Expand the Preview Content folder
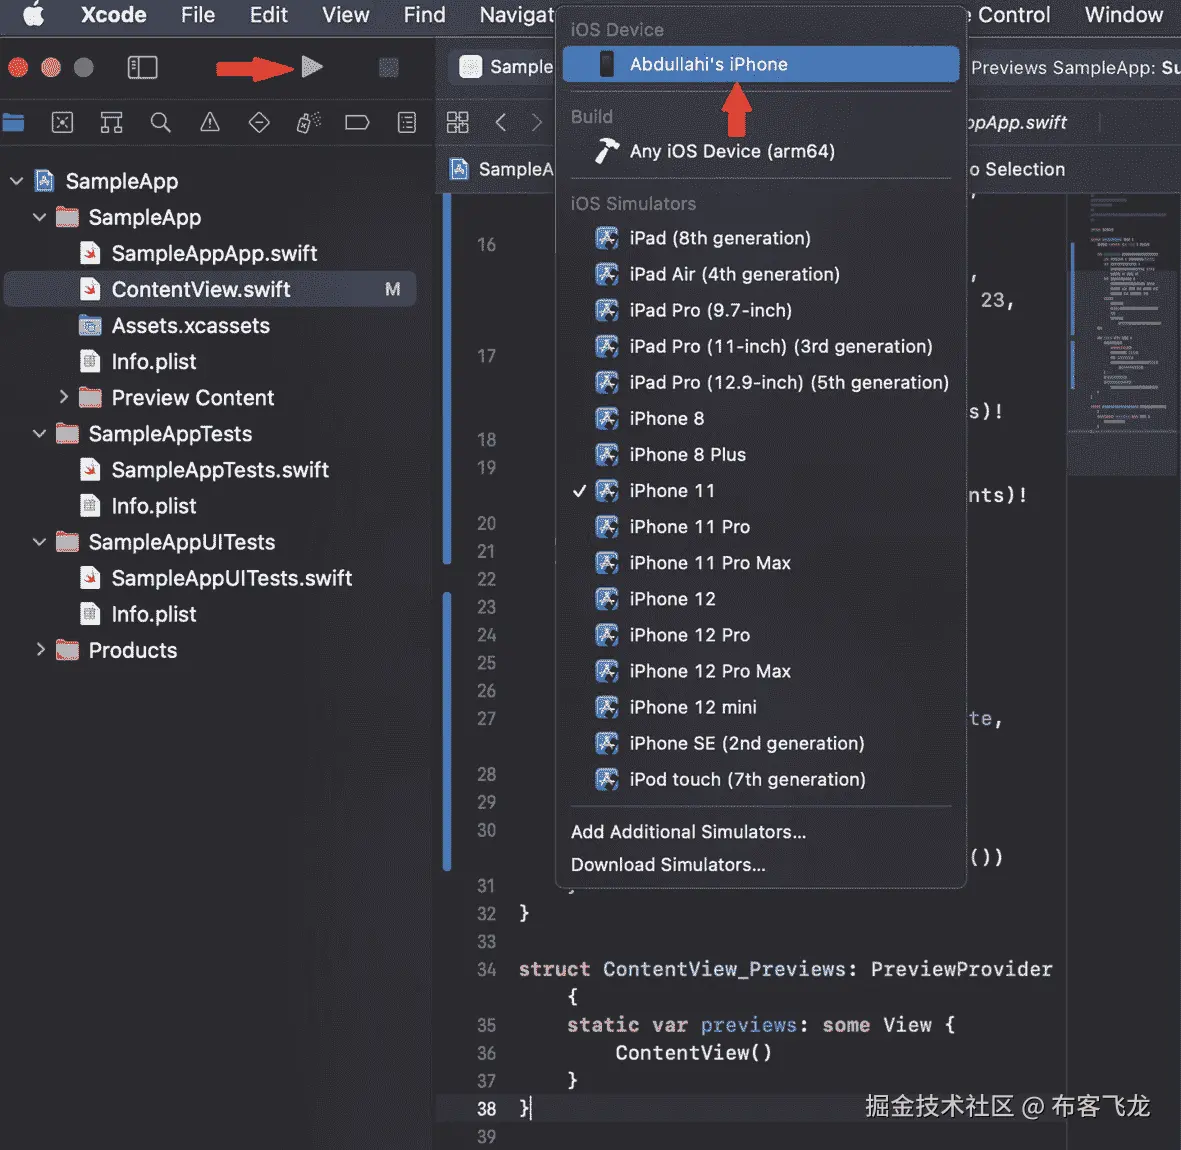The height and width of the screenshot is (1150, 1181). pyautogui.click(x=63, y=397)
